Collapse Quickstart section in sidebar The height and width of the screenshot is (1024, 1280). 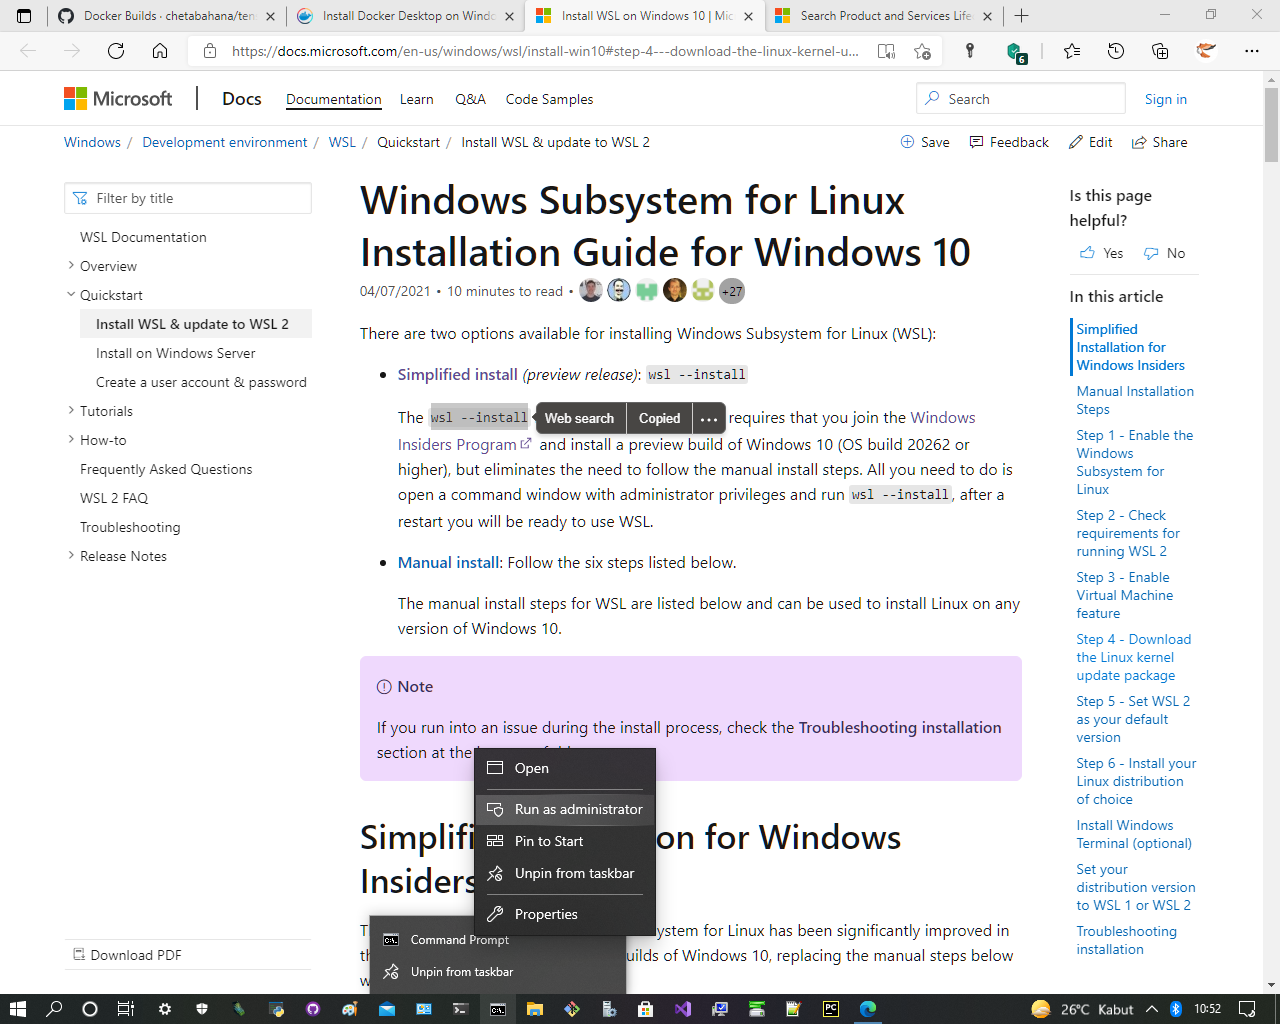coord(71,295)
